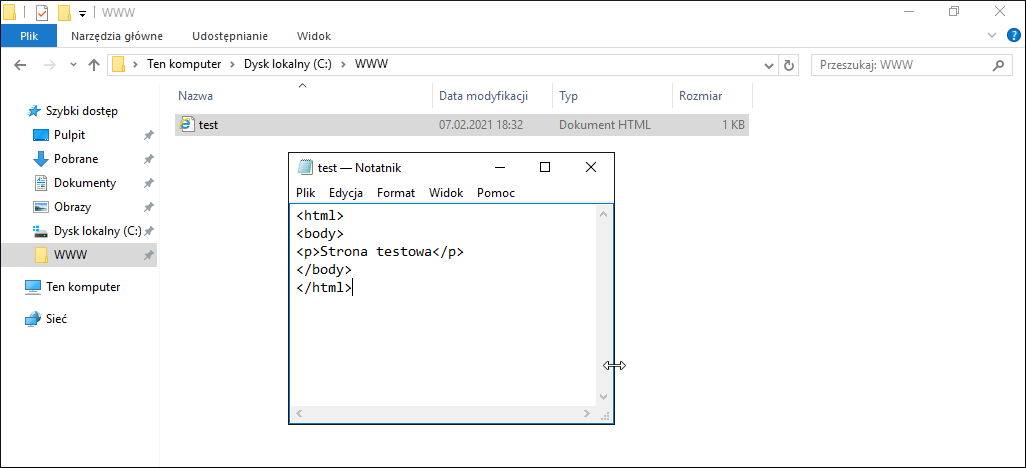Click the blue Plik button
Viewport: 1026px width, 468px height.
click(29, 37)
